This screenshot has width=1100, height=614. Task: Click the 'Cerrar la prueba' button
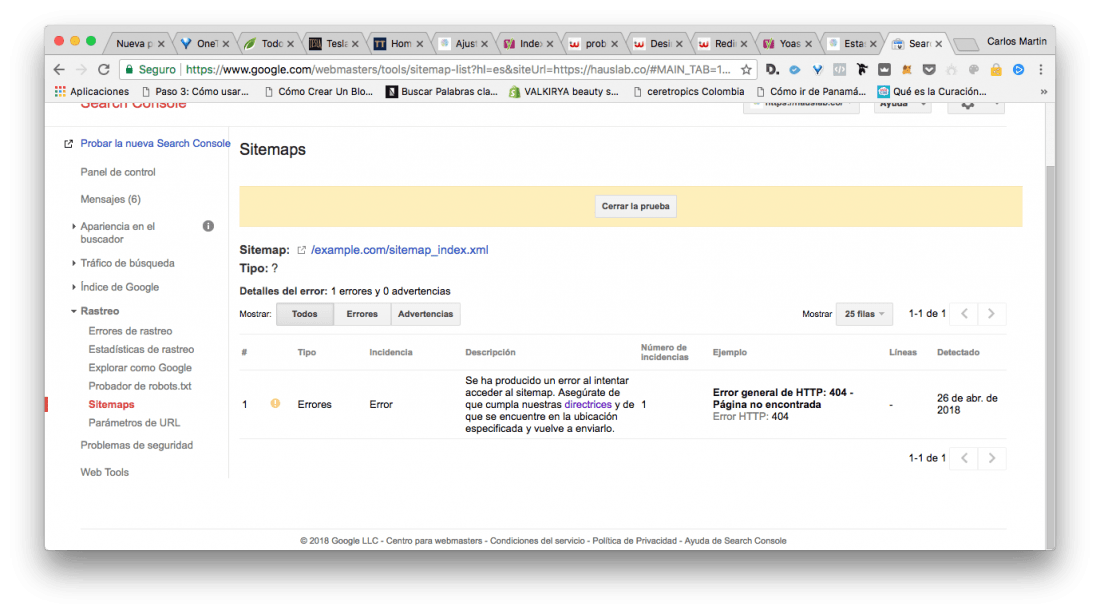coord(636,206)
